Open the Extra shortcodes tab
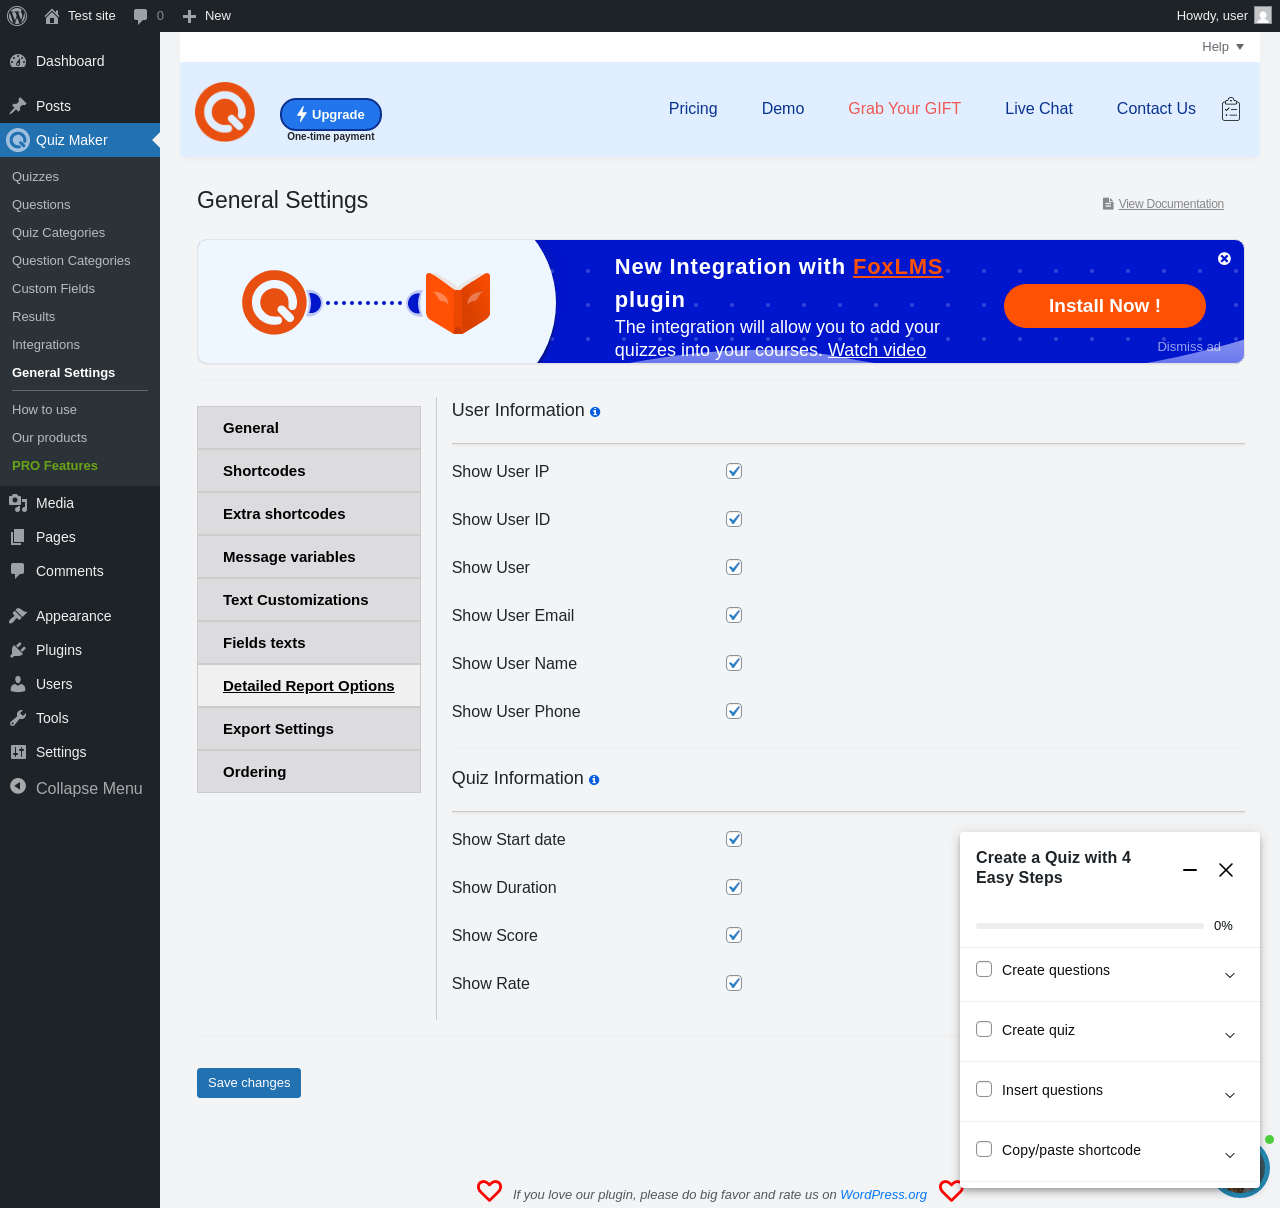 [x=309, y=514]
